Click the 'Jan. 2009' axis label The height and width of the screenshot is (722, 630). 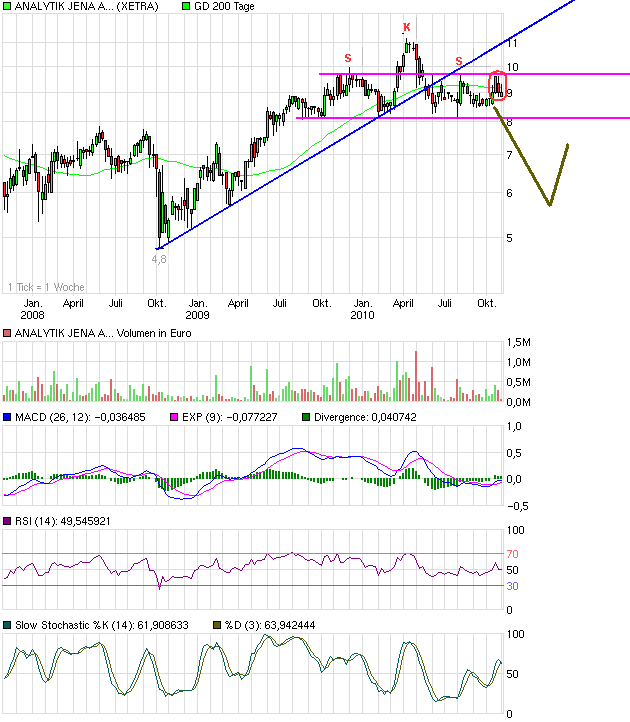pos(198,309)
